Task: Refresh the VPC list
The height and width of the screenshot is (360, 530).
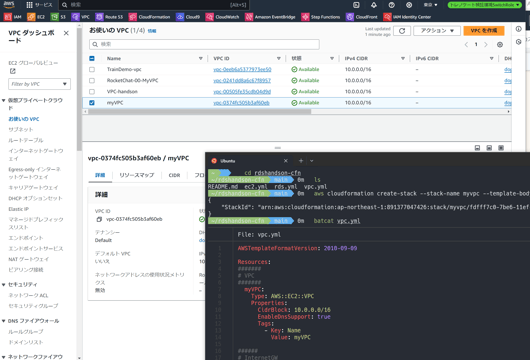Action: coord(402,31)
